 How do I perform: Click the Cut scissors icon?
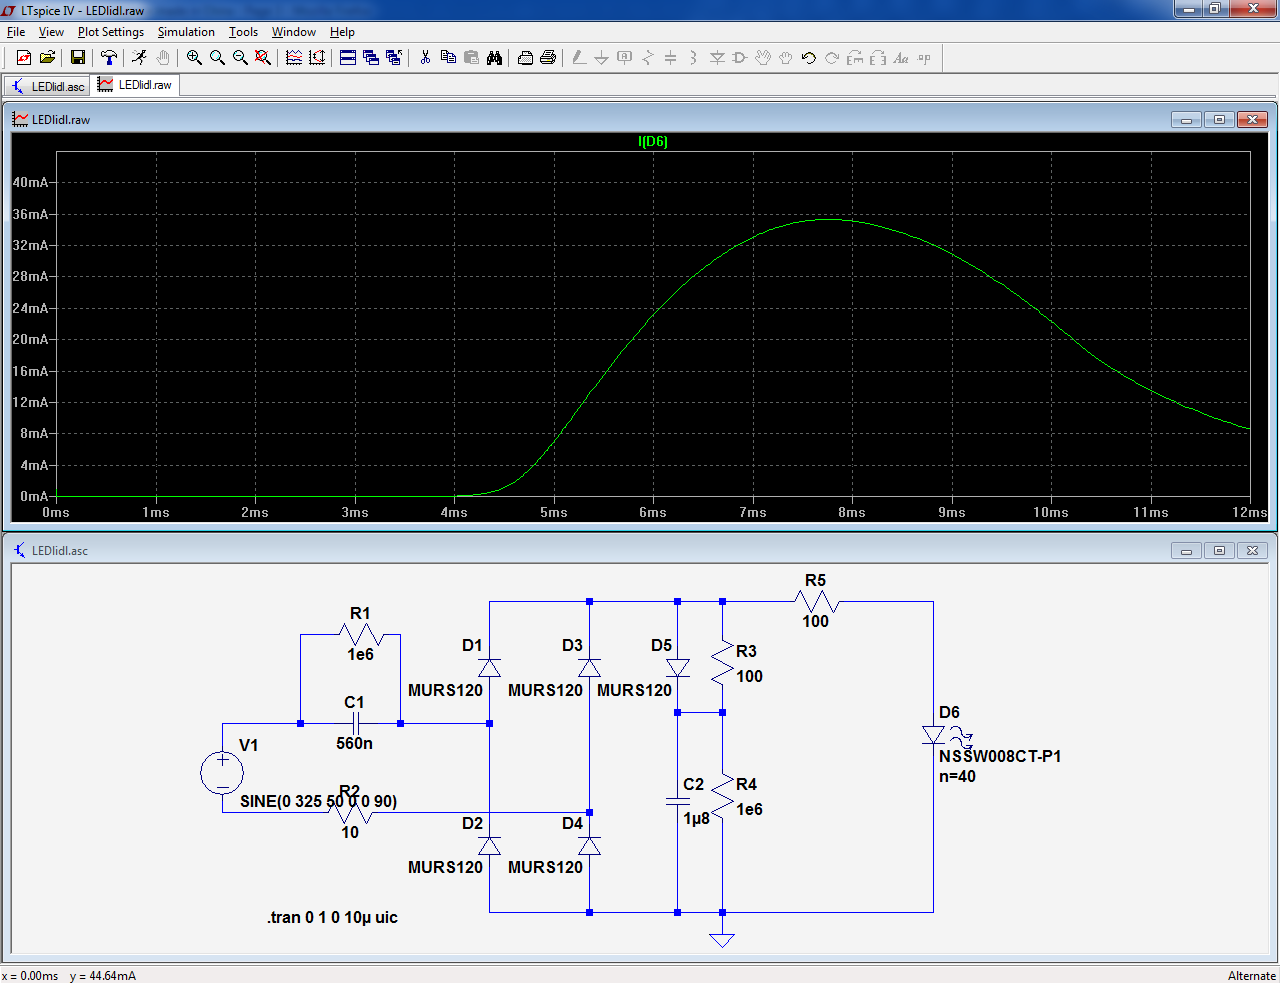(x=425, y=58)
